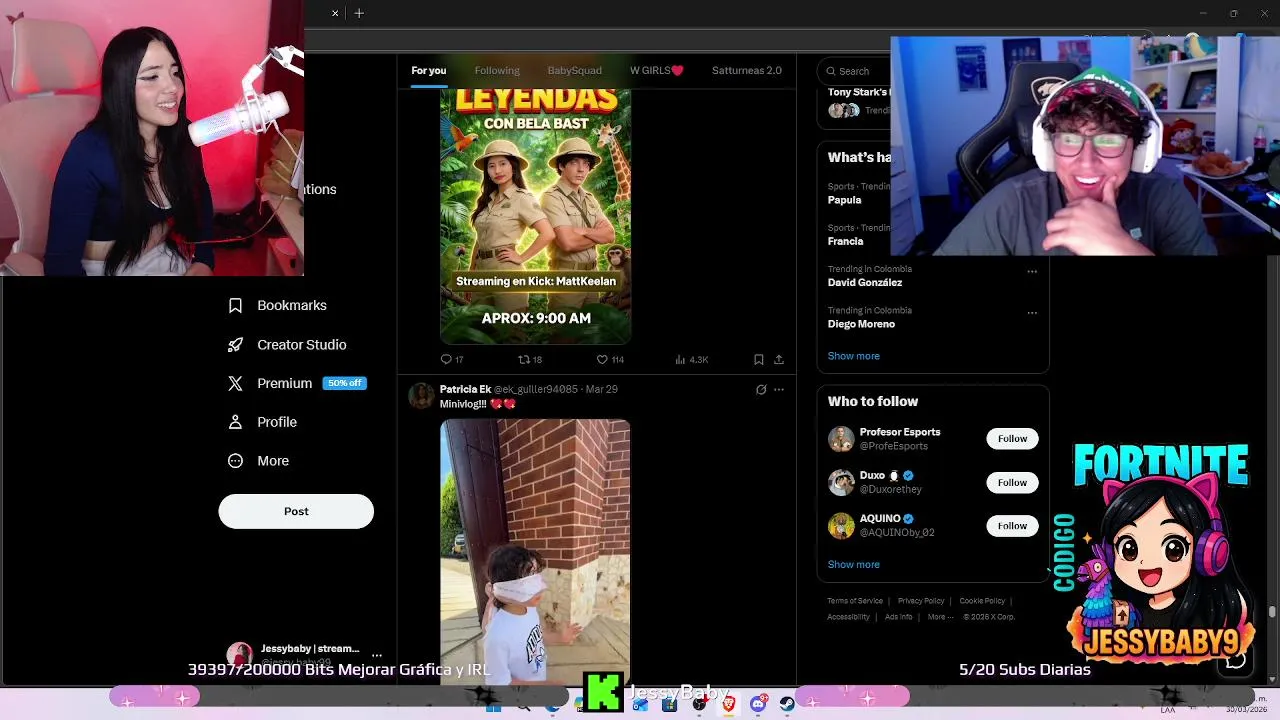Open the Satturneas 2.0 tab

[746, 70]
